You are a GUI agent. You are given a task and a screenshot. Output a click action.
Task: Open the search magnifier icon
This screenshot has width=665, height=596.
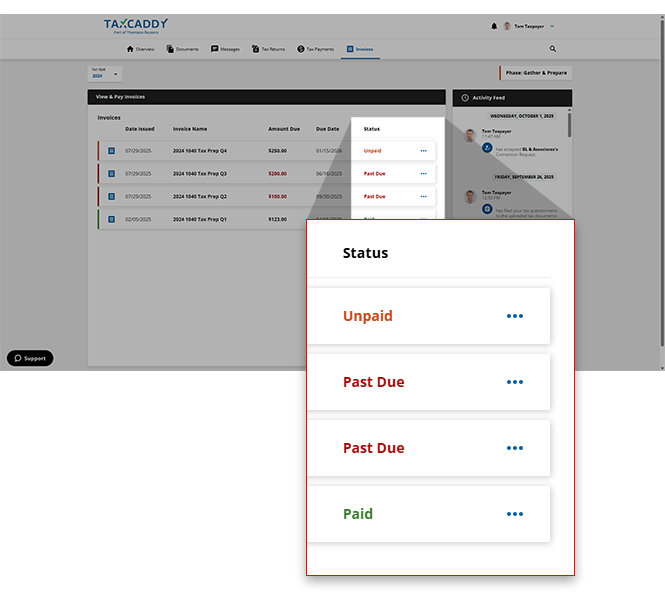tap(553, 48)
